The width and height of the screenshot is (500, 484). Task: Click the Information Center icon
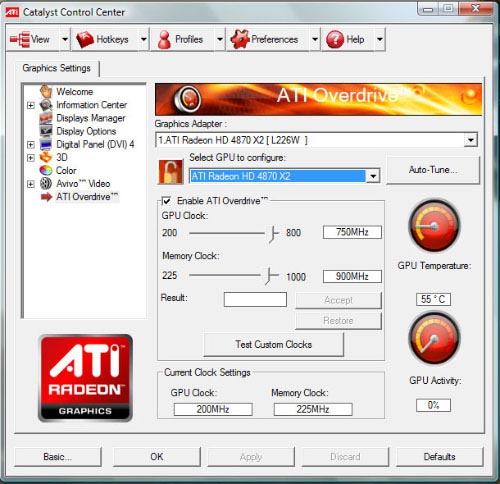click(46, 105)
